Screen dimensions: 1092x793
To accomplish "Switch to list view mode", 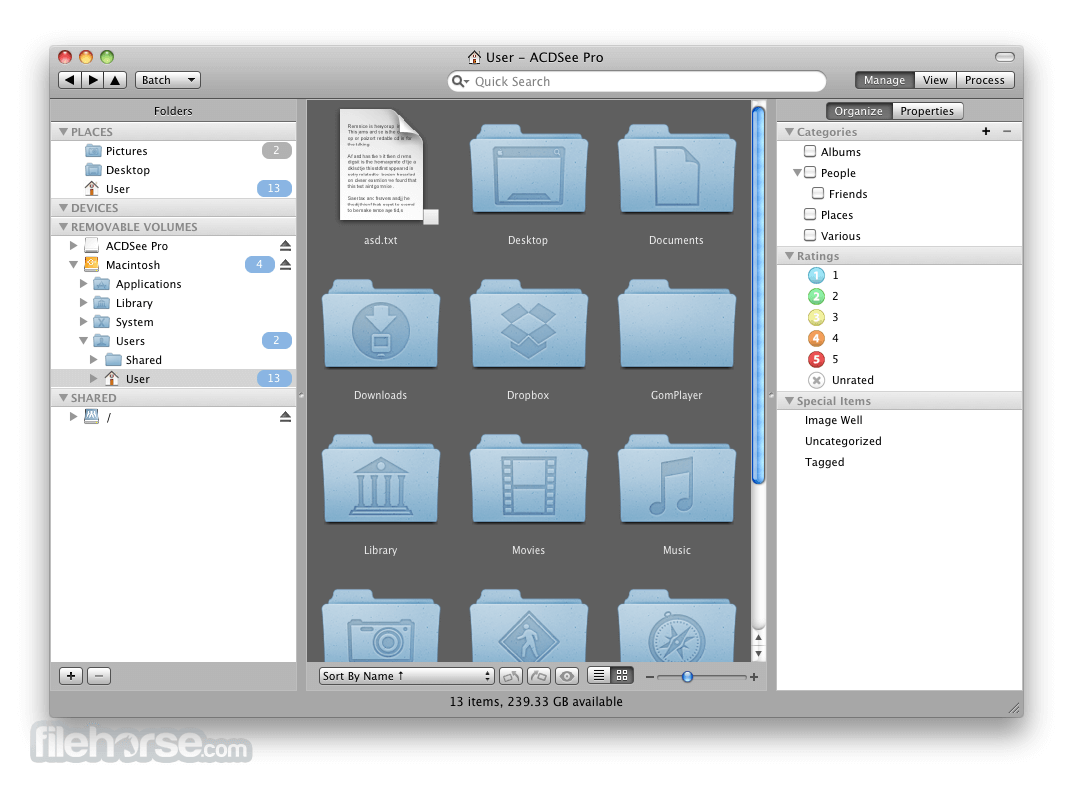I will (598, 675).
